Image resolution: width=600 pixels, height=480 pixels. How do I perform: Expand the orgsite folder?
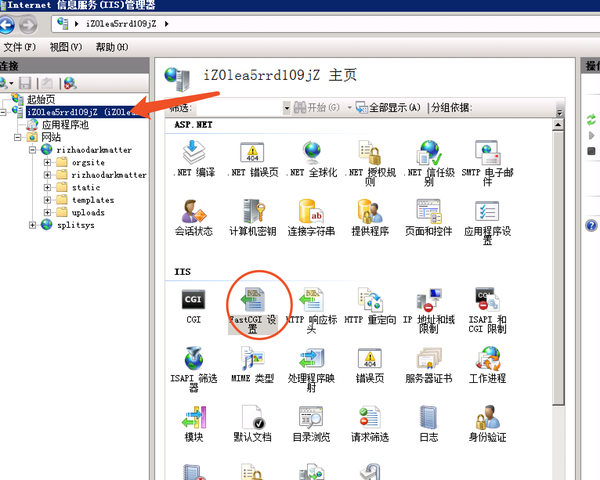tap(47, 162)
